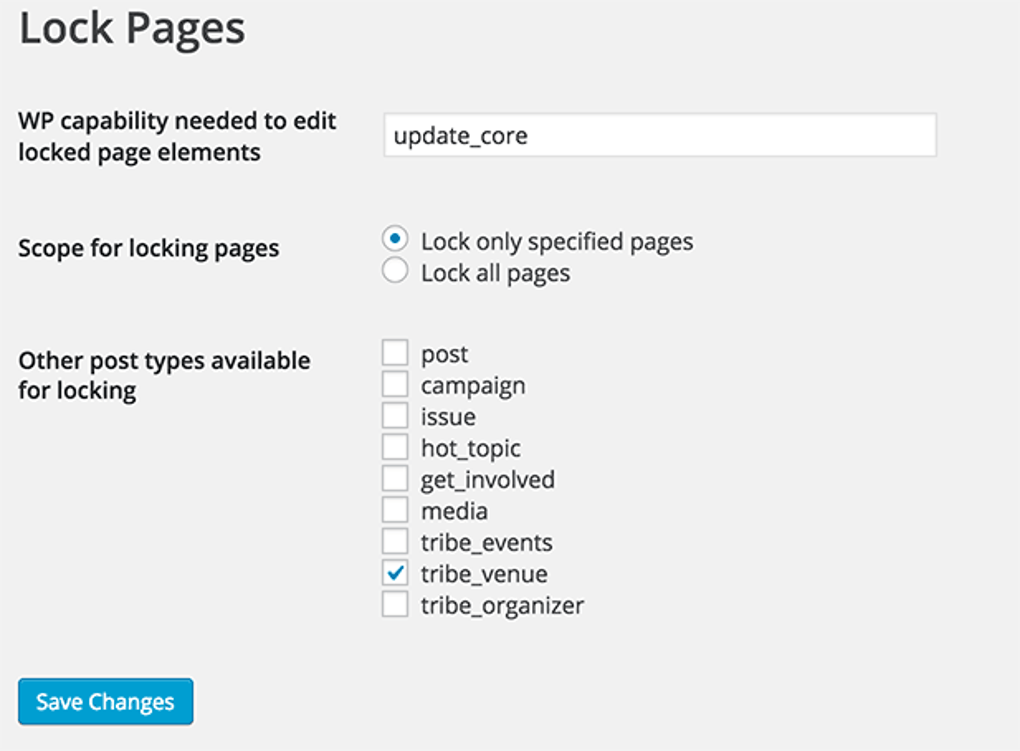Select the "Lock all pages" option
Viewport: 1020px width, 751px height.
(x=394, y=271)
